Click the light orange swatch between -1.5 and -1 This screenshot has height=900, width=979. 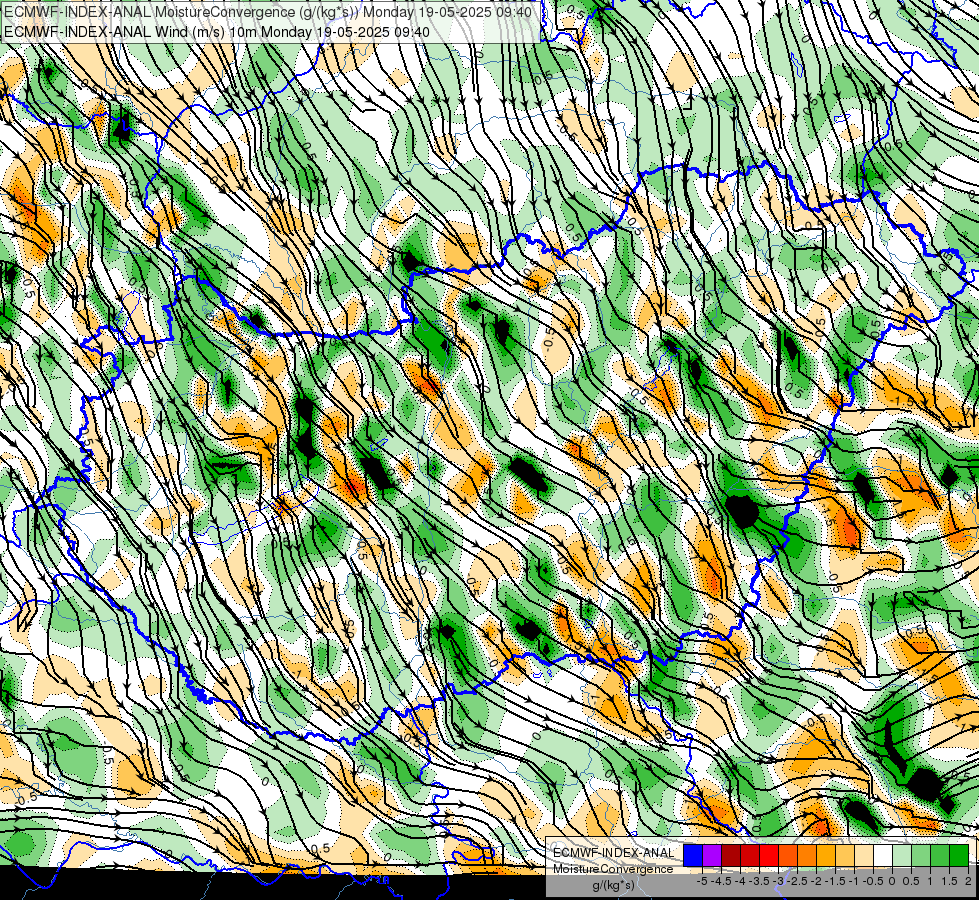click(845, 856)
